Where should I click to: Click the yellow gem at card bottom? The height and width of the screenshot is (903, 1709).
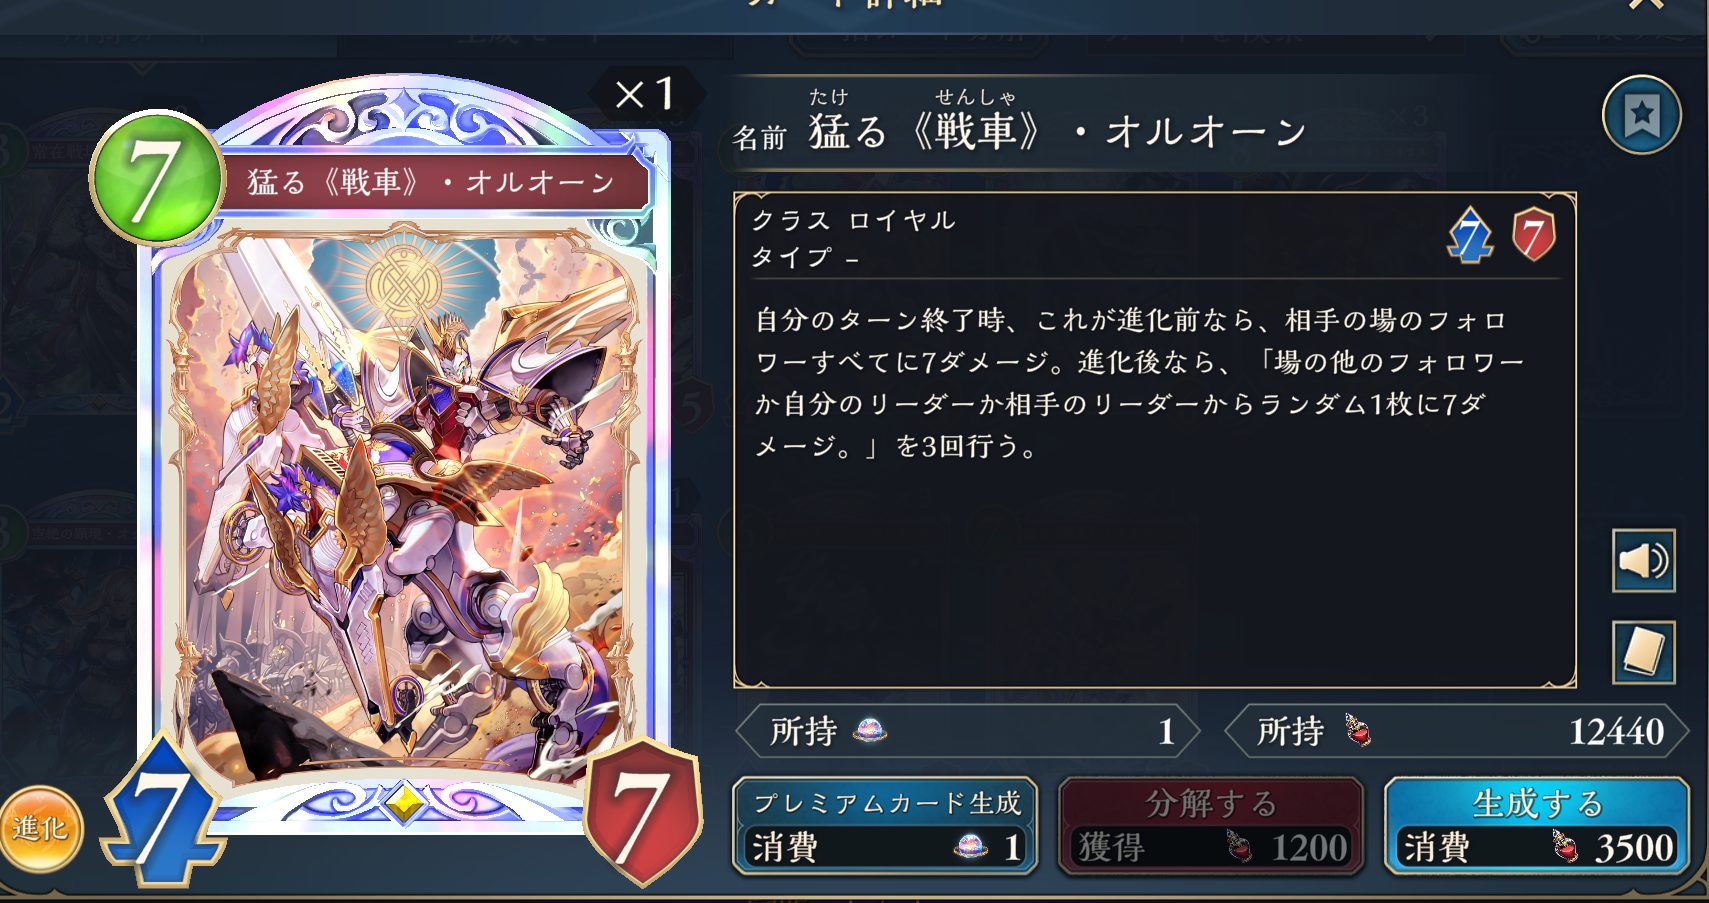(x=405, y=802)
